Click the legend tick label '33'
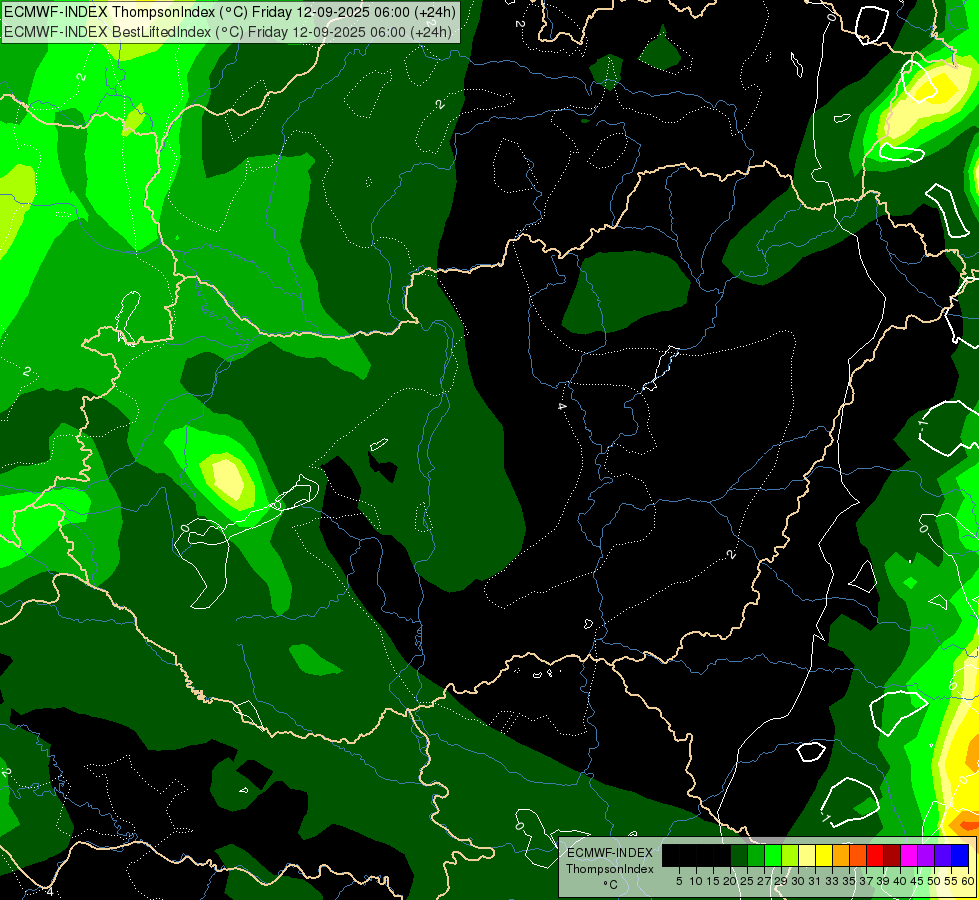This screenshot has width=979, height=900. [832, 881]
